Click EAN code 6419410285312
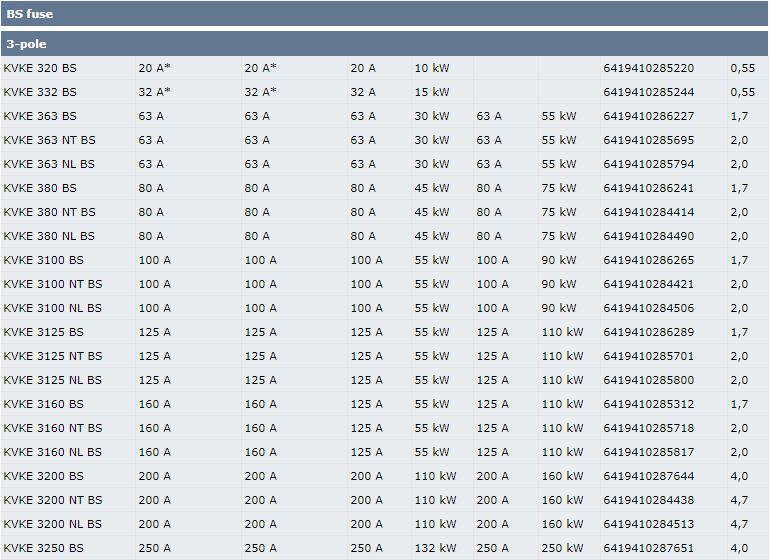The height and width of the screenshot is (560, 770). (649, 404)
